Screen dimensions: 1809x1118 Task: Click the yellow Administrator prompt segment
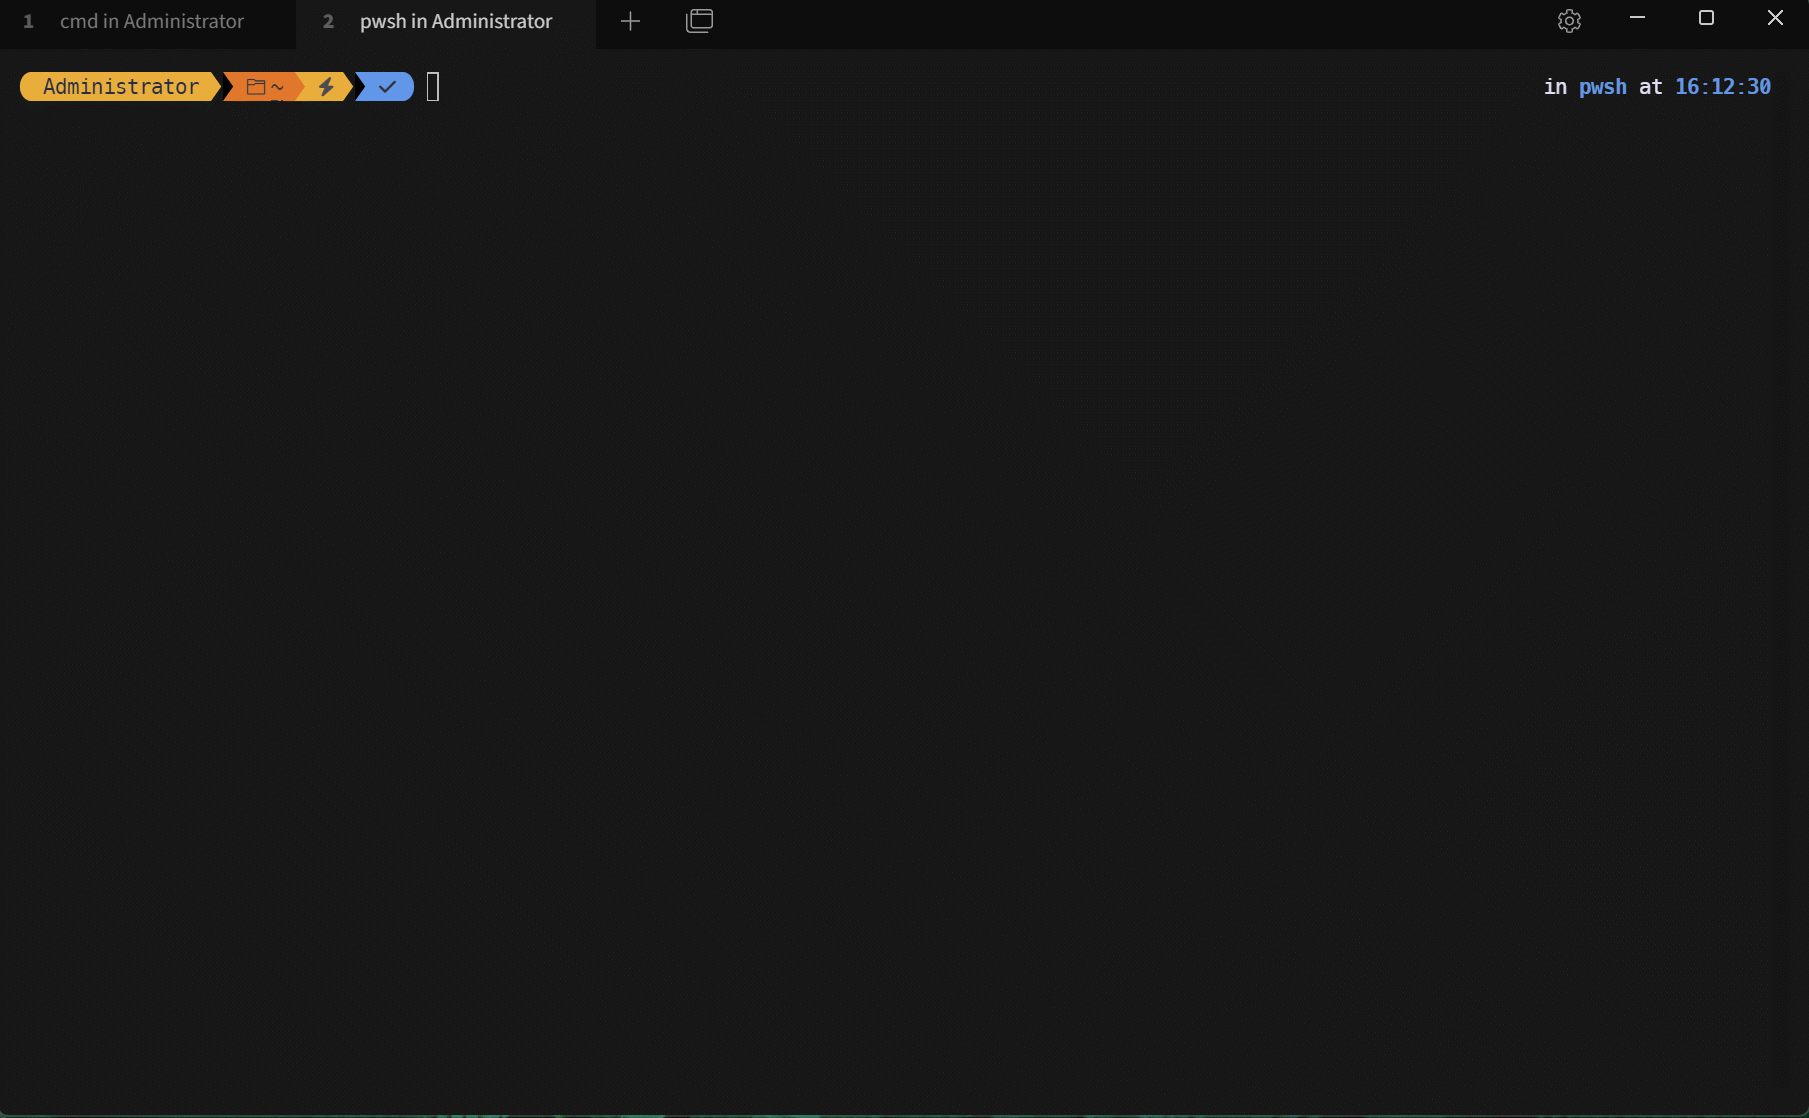pyautogui.click(x=121, y=87)
